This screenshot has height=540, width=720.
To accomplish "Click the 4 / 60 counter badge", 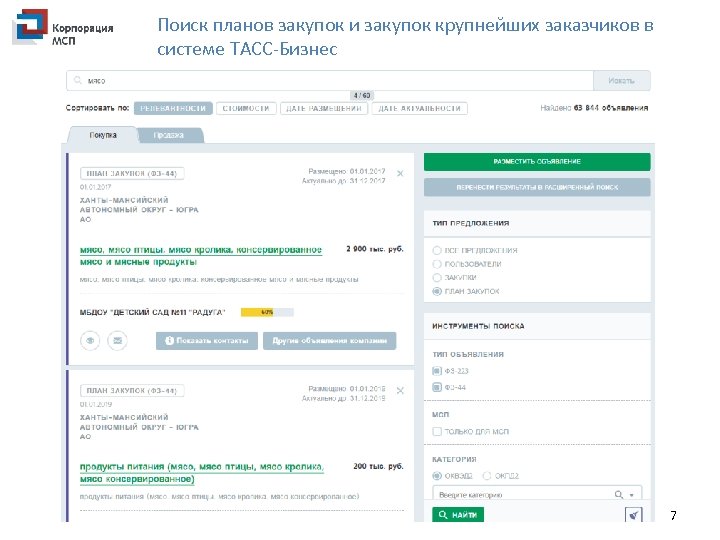I will coord(362,96).
